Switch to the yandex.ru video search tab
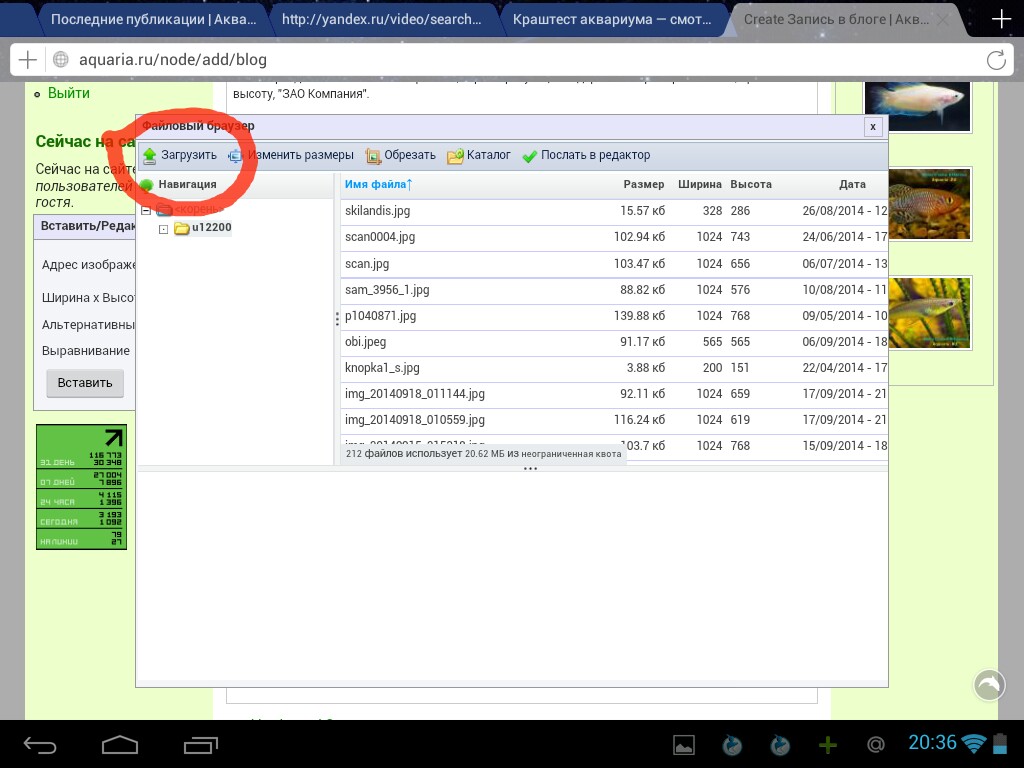 pos(381,20)
